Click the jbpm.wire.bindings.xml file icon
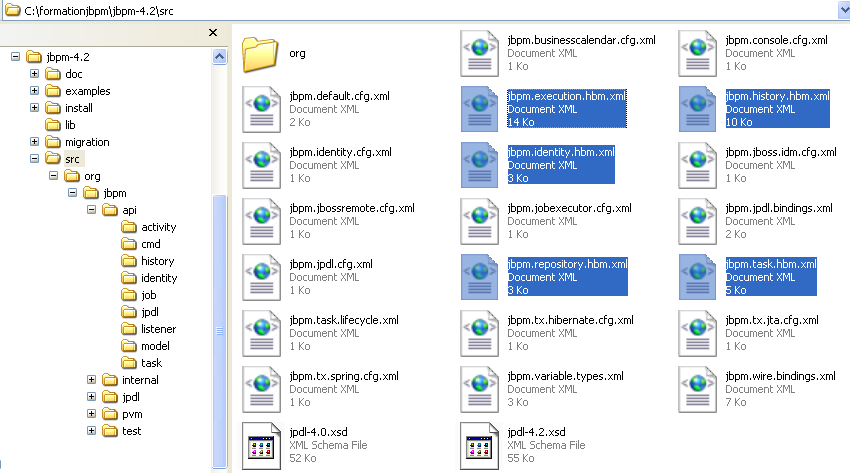This screenshot has height=473, width=850. pyautogui.click(x=697, y=388)
